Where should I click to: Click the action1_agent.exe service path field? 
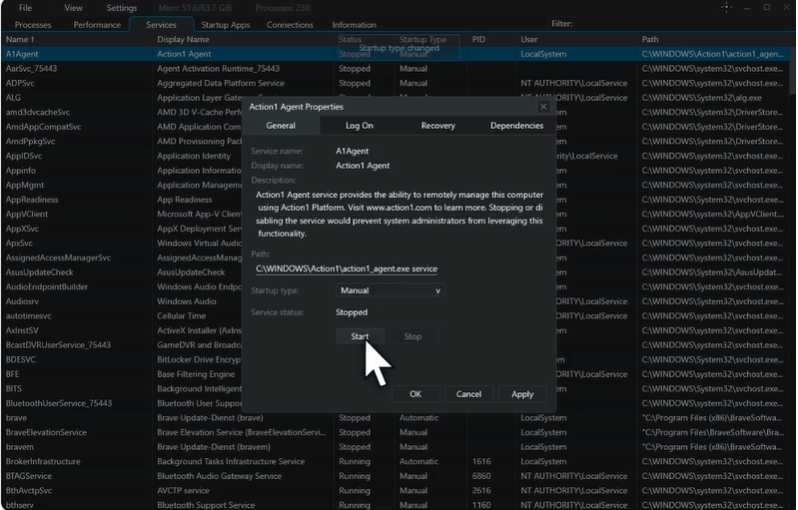tap(346, 269)
